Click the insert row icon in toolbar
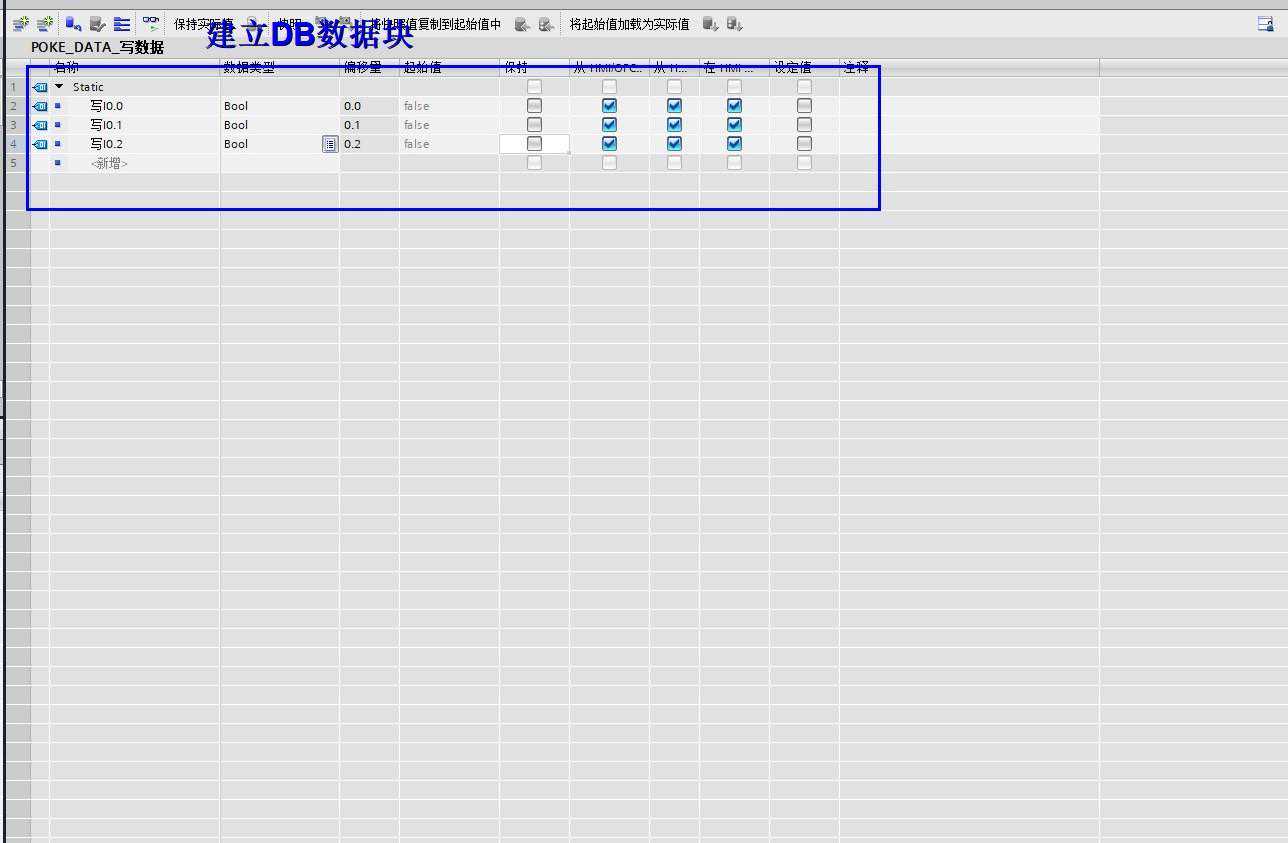 [20, 24]
